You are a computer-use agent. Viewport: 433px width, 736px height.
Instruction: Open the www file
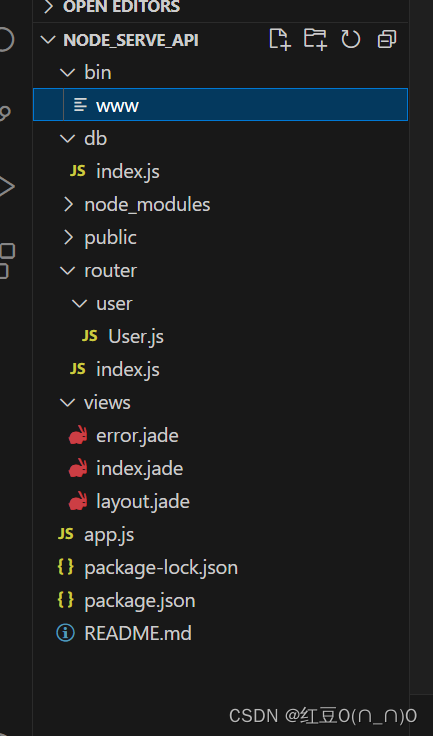tap(221, 105)
